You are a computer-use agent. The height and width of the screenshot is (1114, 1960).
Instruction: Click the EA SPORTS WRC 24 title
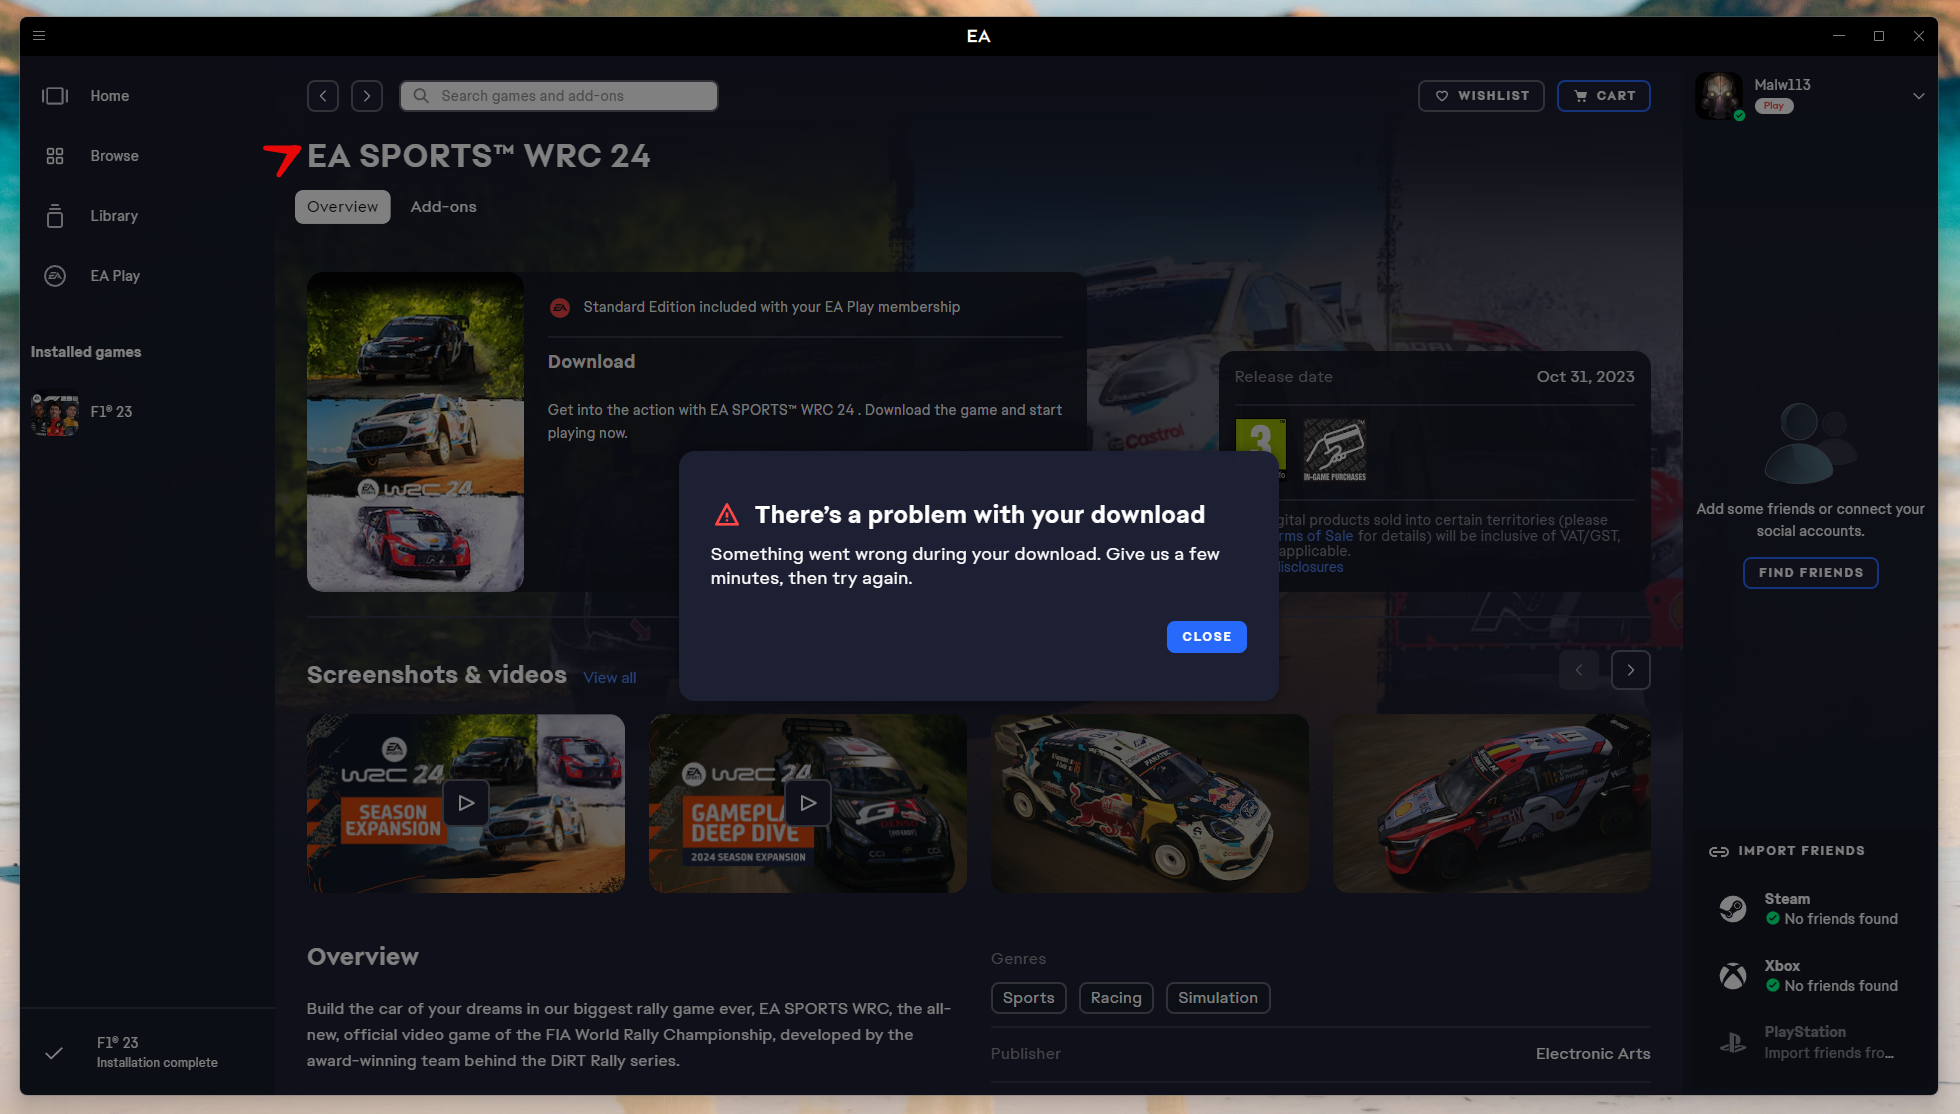click(479, 156)
